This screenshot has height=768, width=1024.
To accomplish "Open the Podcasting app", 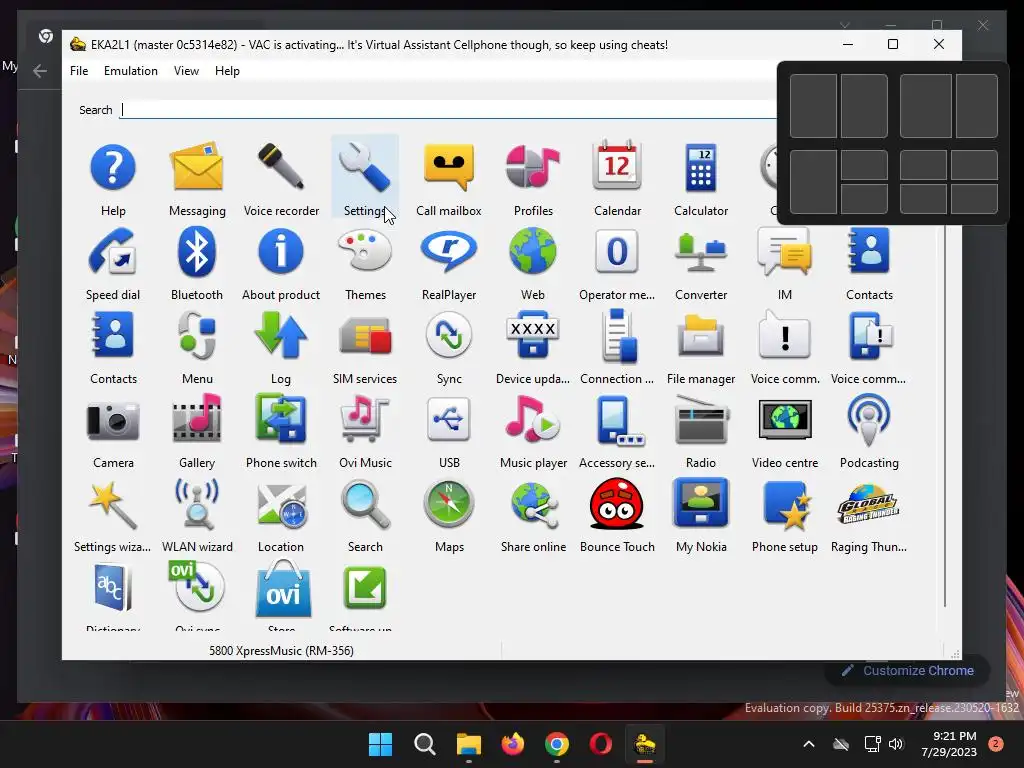I will tap(869, 420).
